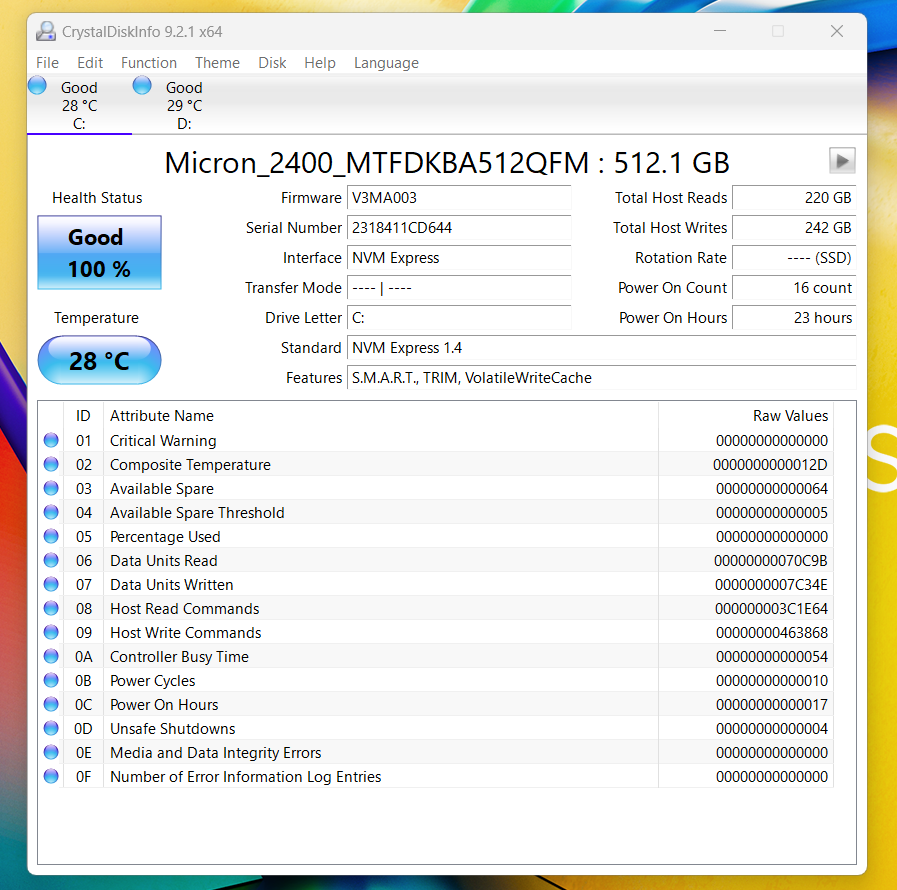The height and width of the screenshot is (890, 897).
Task: Click the Drive Letter field
Action: pyautogui.click(x=459, y=317)
